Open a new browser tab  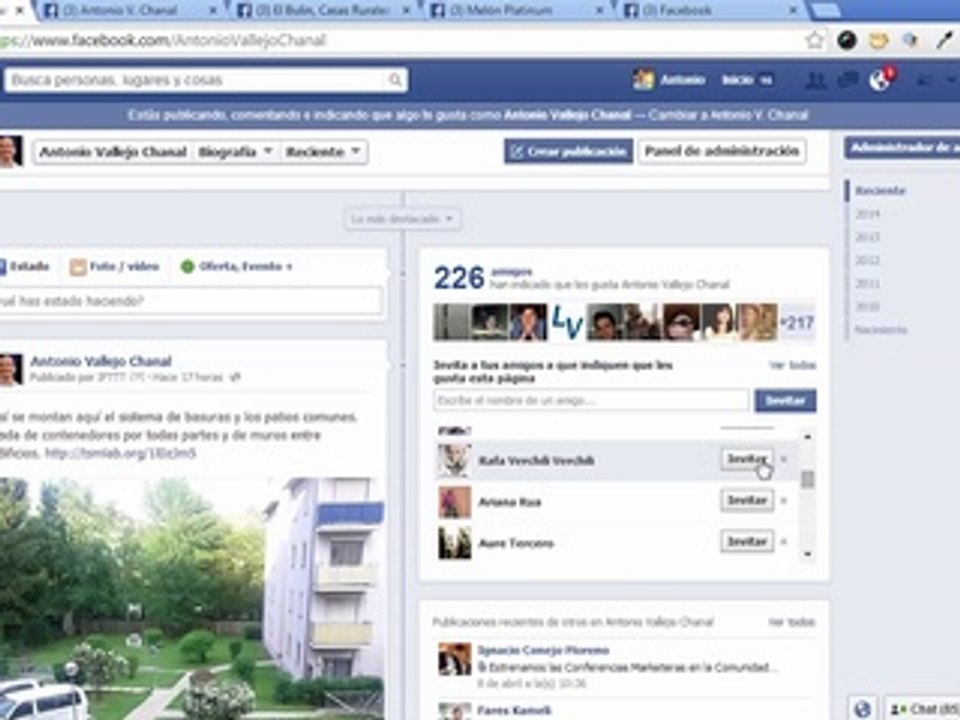coord(826,10)
